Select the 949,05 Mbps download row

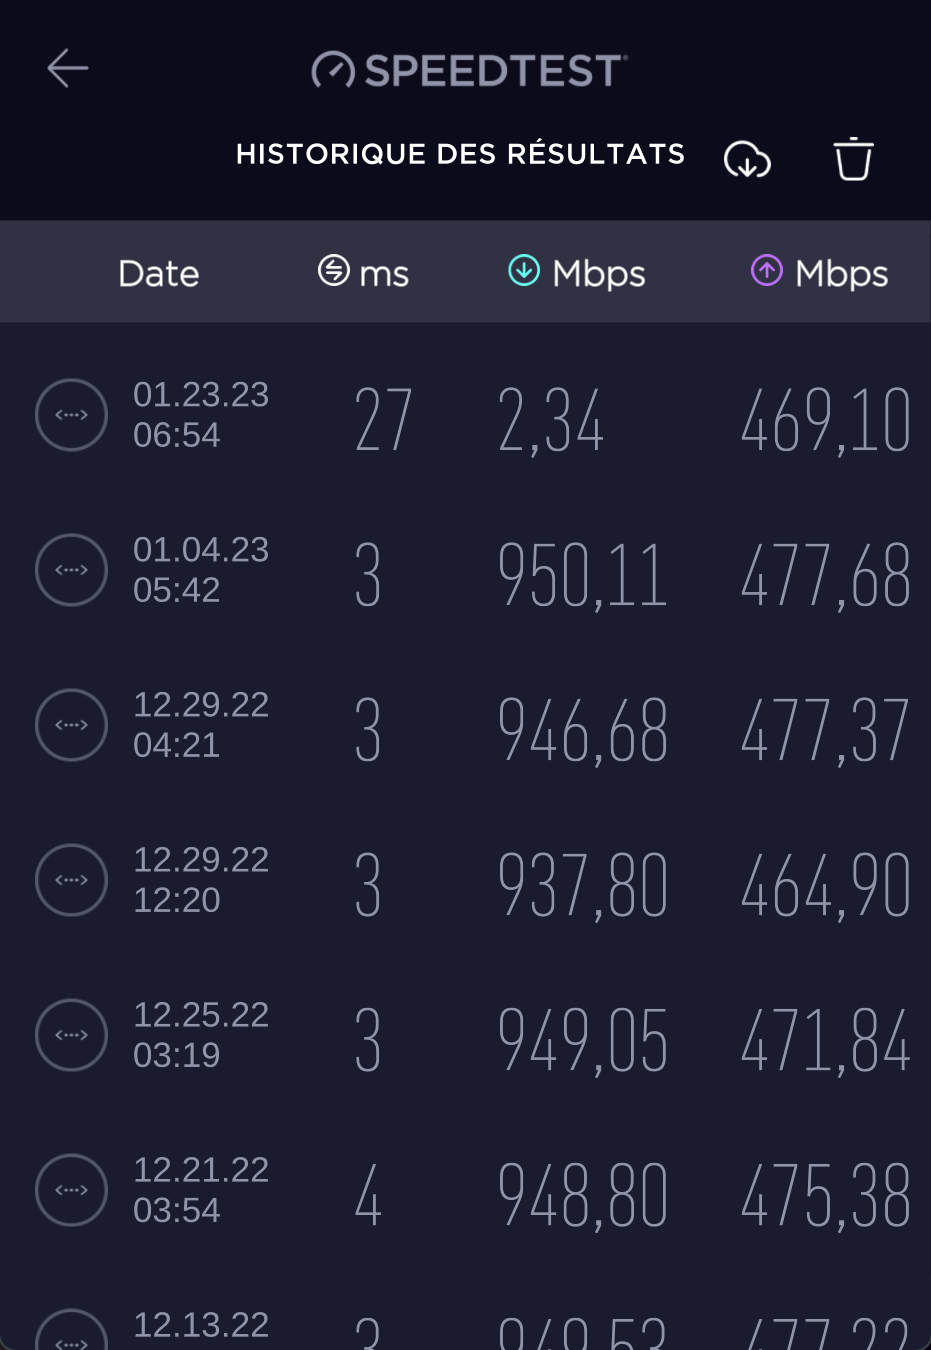point(582,1040)
